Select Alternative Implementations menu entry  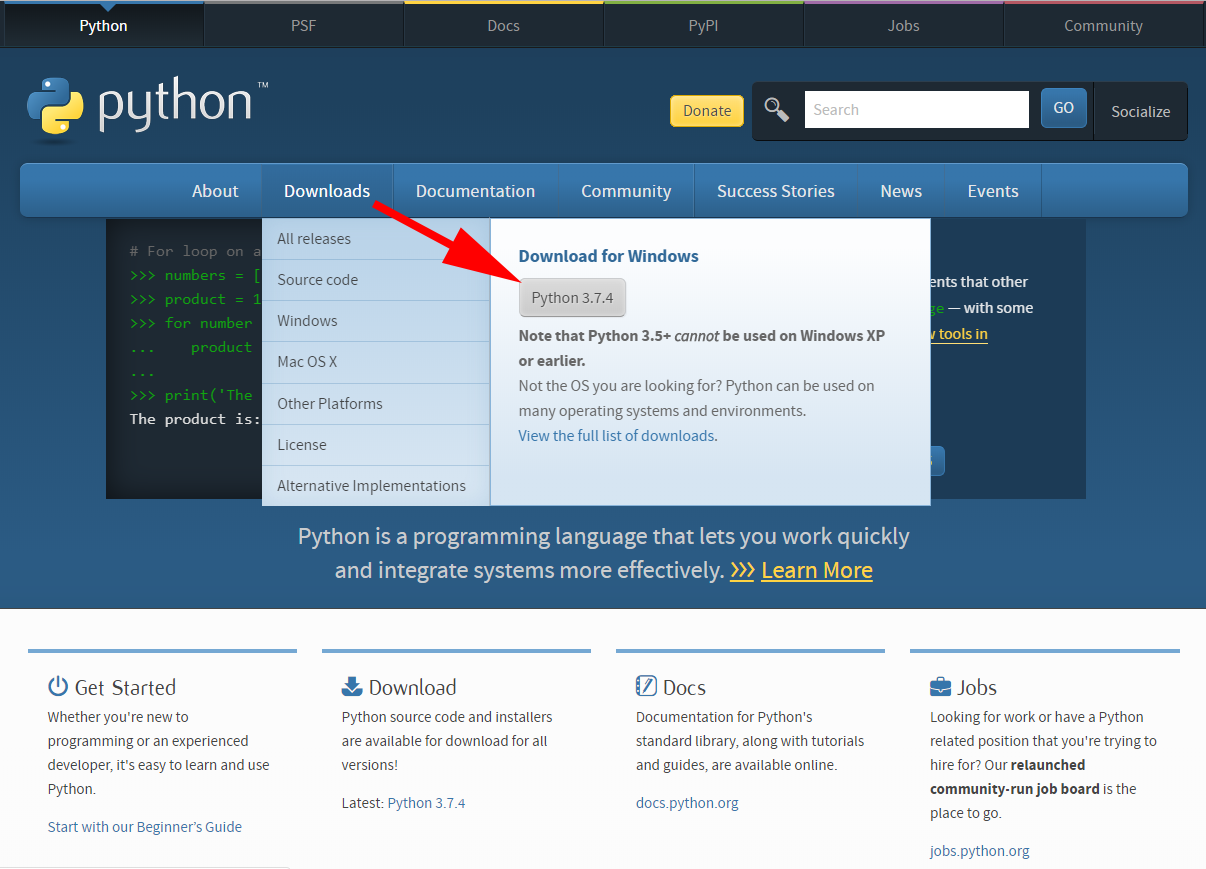[376, 486]
